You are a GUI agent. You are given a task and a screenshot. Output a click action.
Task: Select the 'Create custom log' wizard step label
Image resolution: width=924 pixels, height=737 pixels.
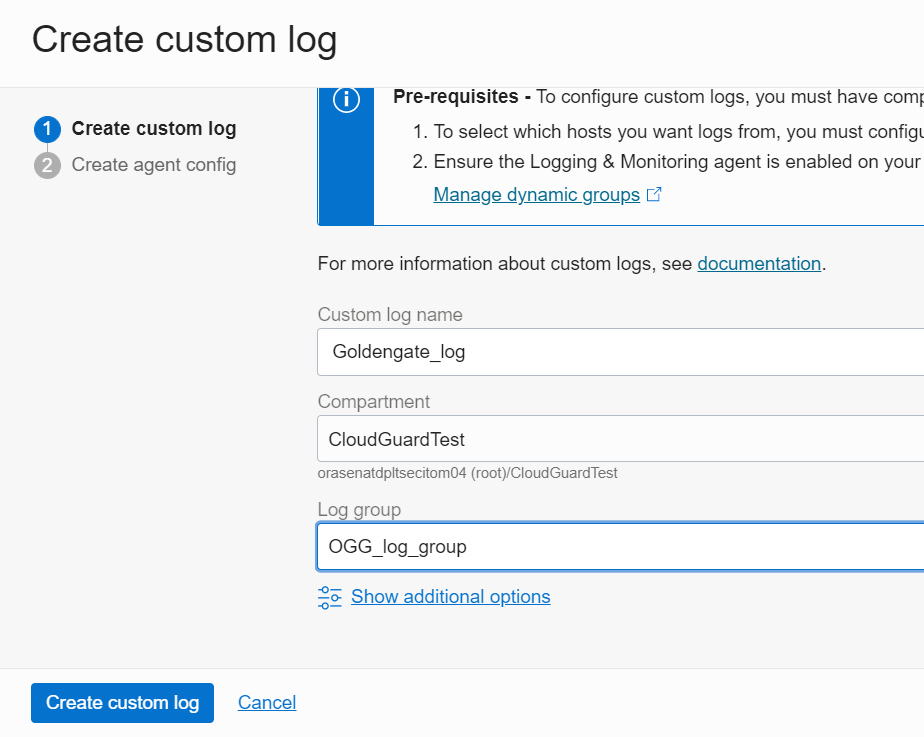154,129
